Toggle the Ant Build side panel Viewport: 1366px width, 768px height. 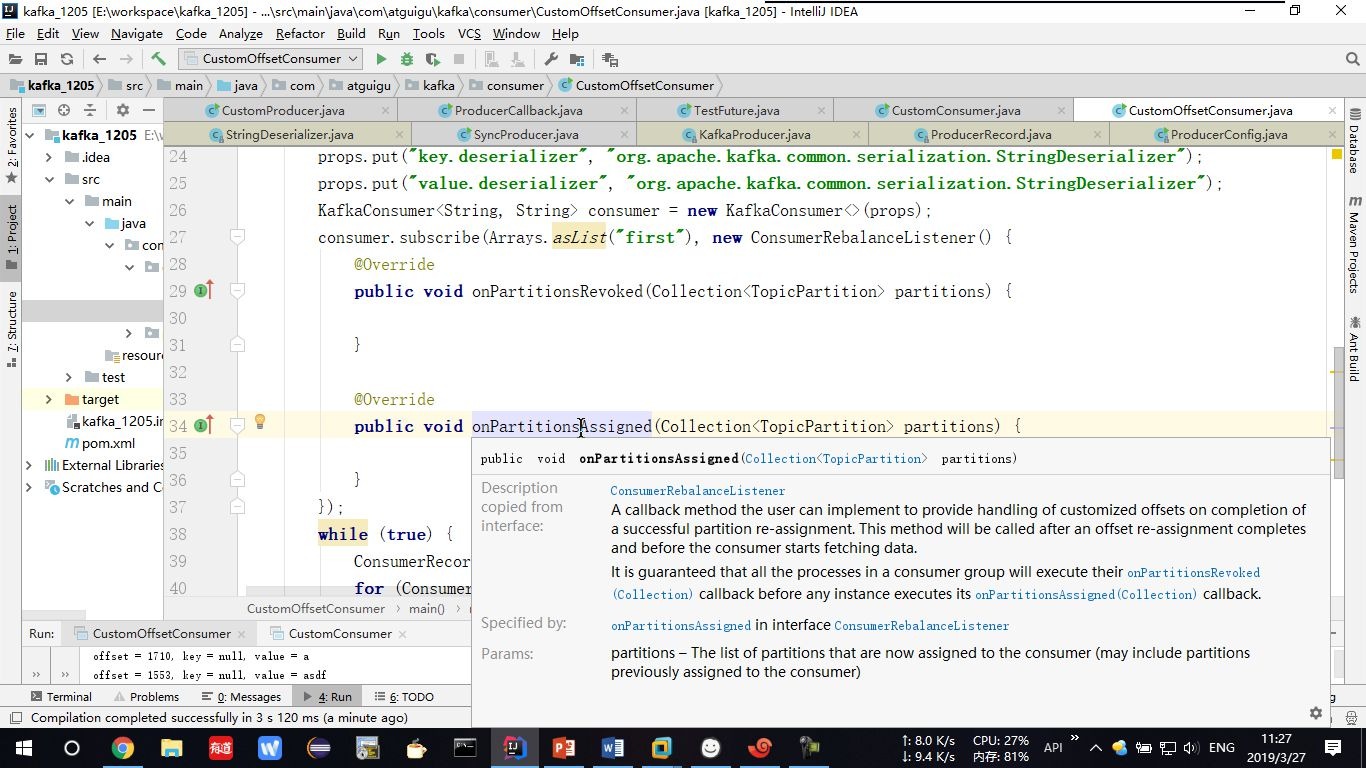pos(1355,349)
